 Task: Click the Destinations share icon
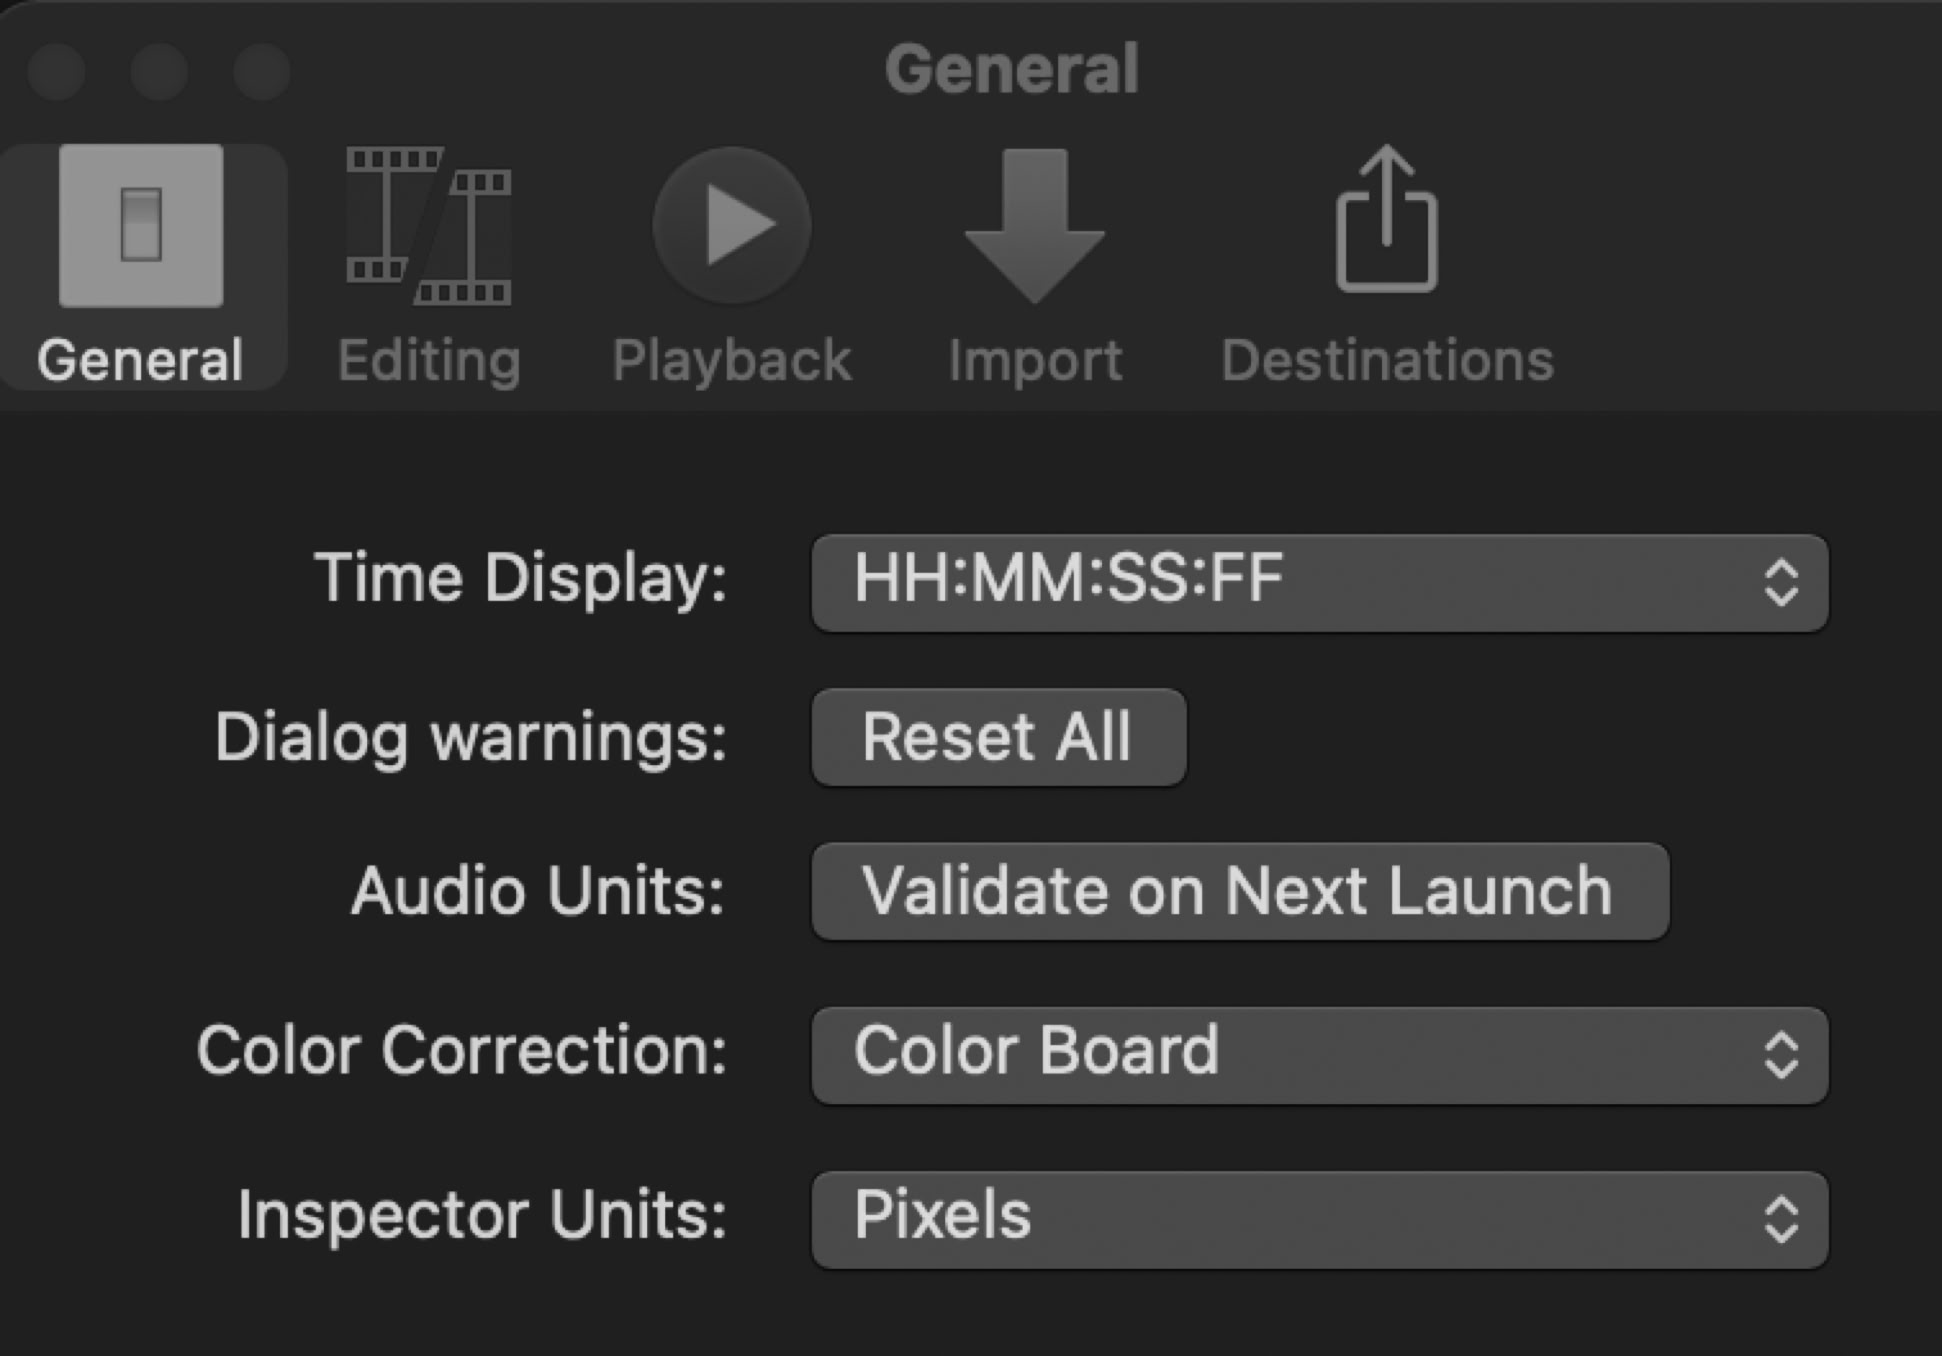tap(1386, 222)
